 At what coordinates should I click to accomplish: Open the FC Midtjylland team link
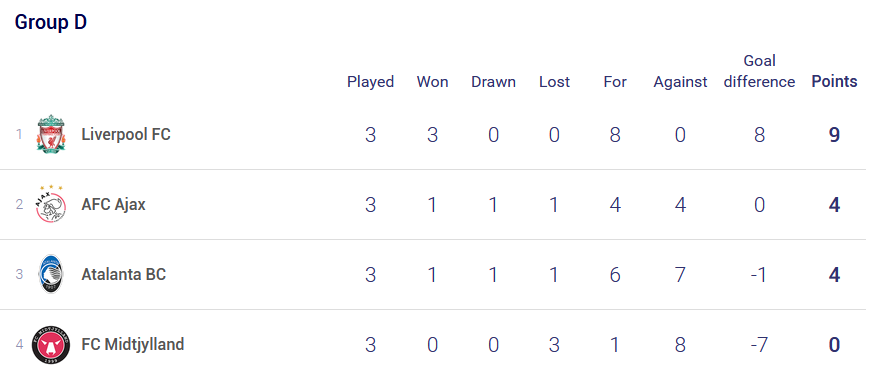(x=133, y=345)
